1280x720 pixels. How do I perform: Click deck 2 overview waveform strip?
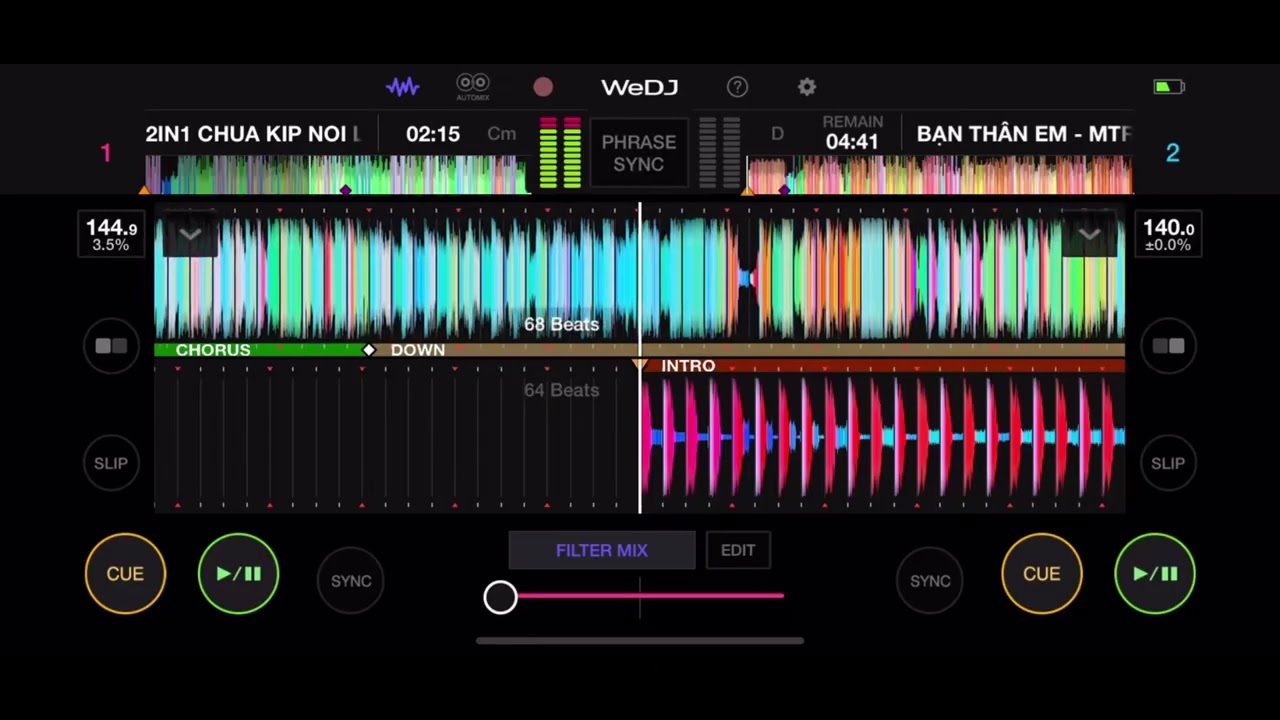pyautogui.click(x=939, y=174)
